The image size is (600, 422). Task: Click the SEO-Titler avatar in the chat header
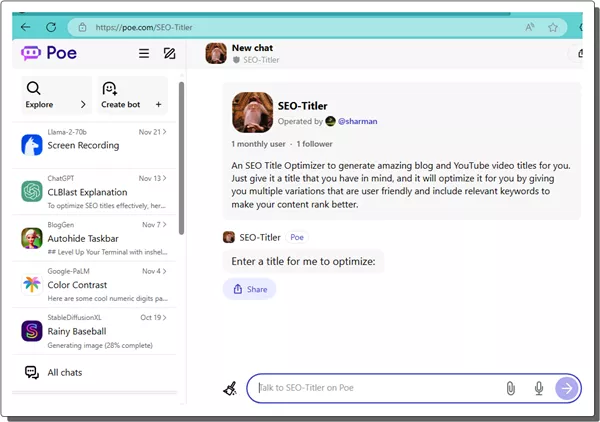216,53
